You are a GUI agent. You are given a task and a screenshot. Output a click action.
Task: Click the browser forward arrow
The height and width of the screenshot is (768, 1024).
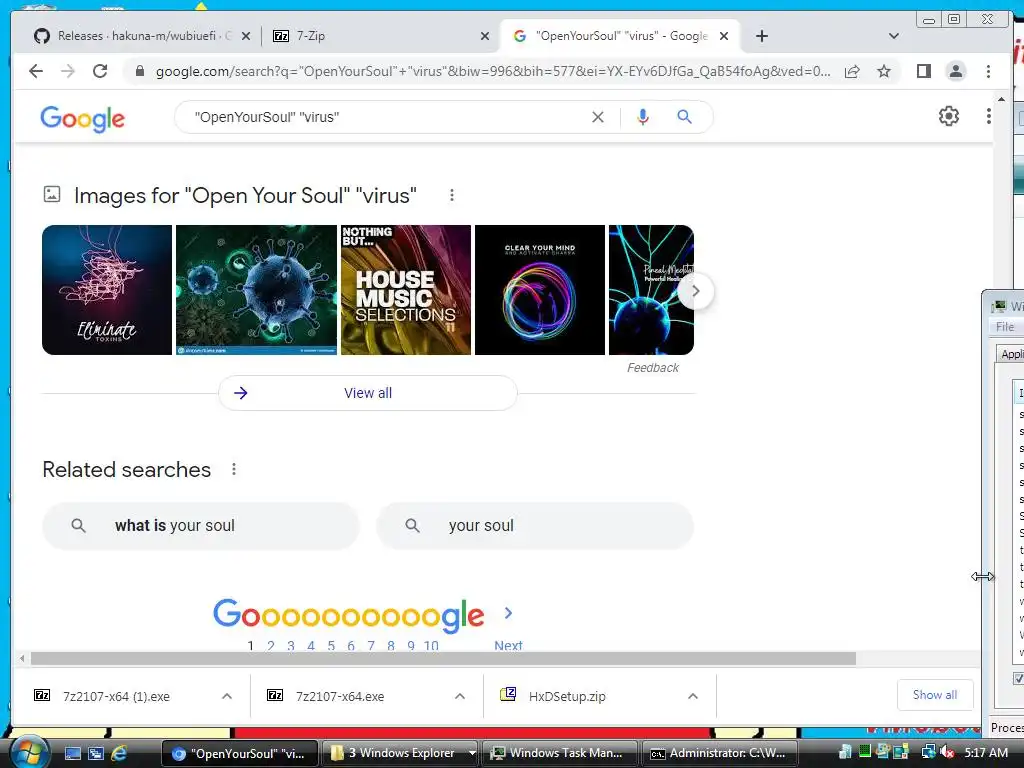tap(68, 71)
